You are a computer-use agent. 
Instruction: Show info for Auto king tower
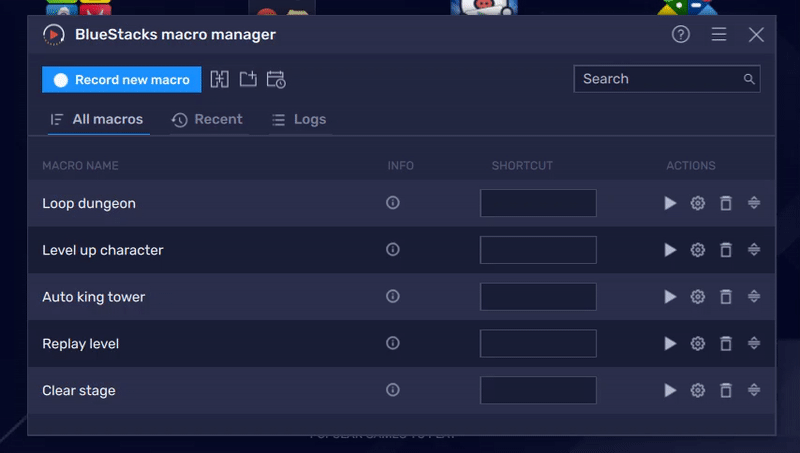pos(392,296)
